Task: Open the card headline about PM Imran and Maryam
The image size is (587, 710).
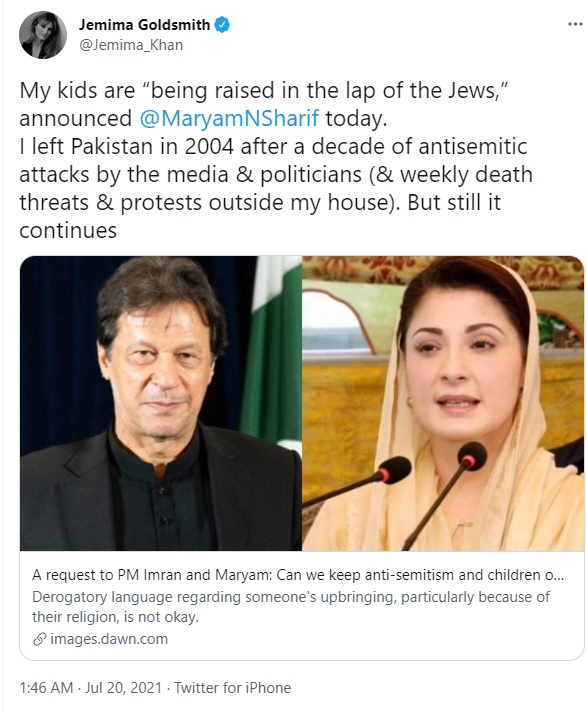Action: [298, 575]
